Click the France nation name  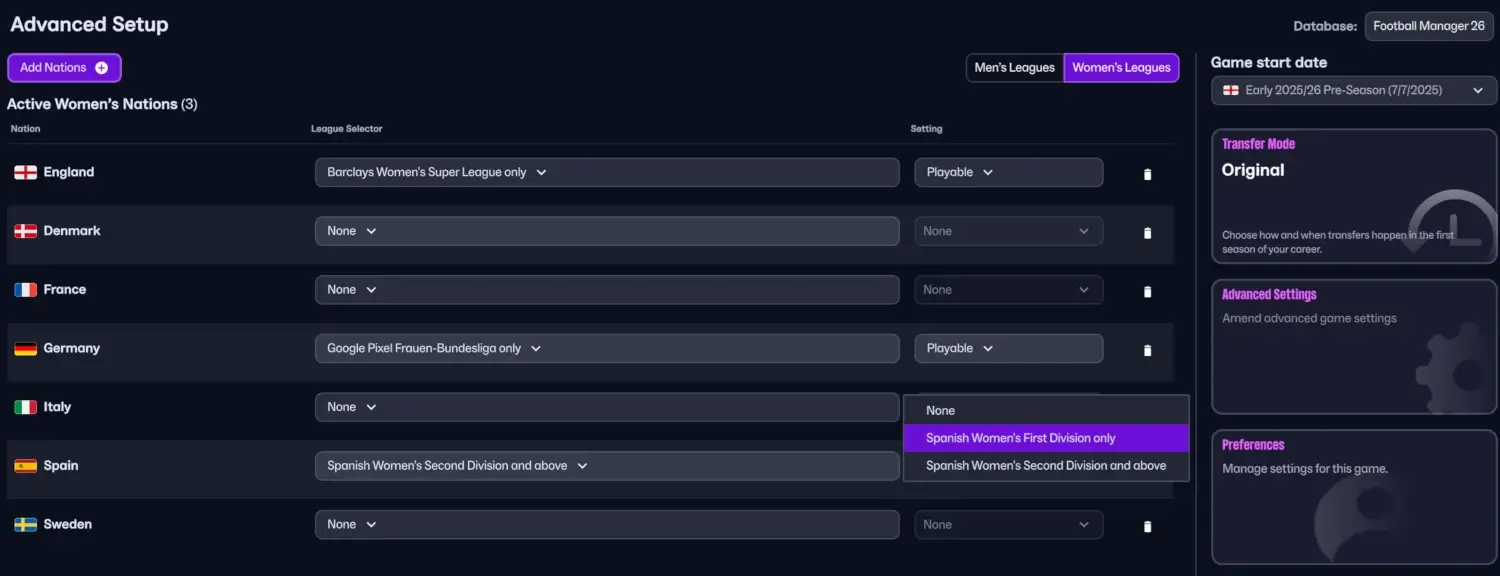(65, 290)
